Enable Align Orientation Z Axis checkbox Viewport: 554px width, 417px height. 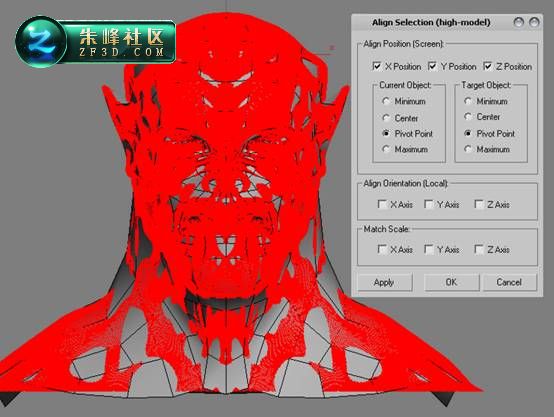pos(479,204)
